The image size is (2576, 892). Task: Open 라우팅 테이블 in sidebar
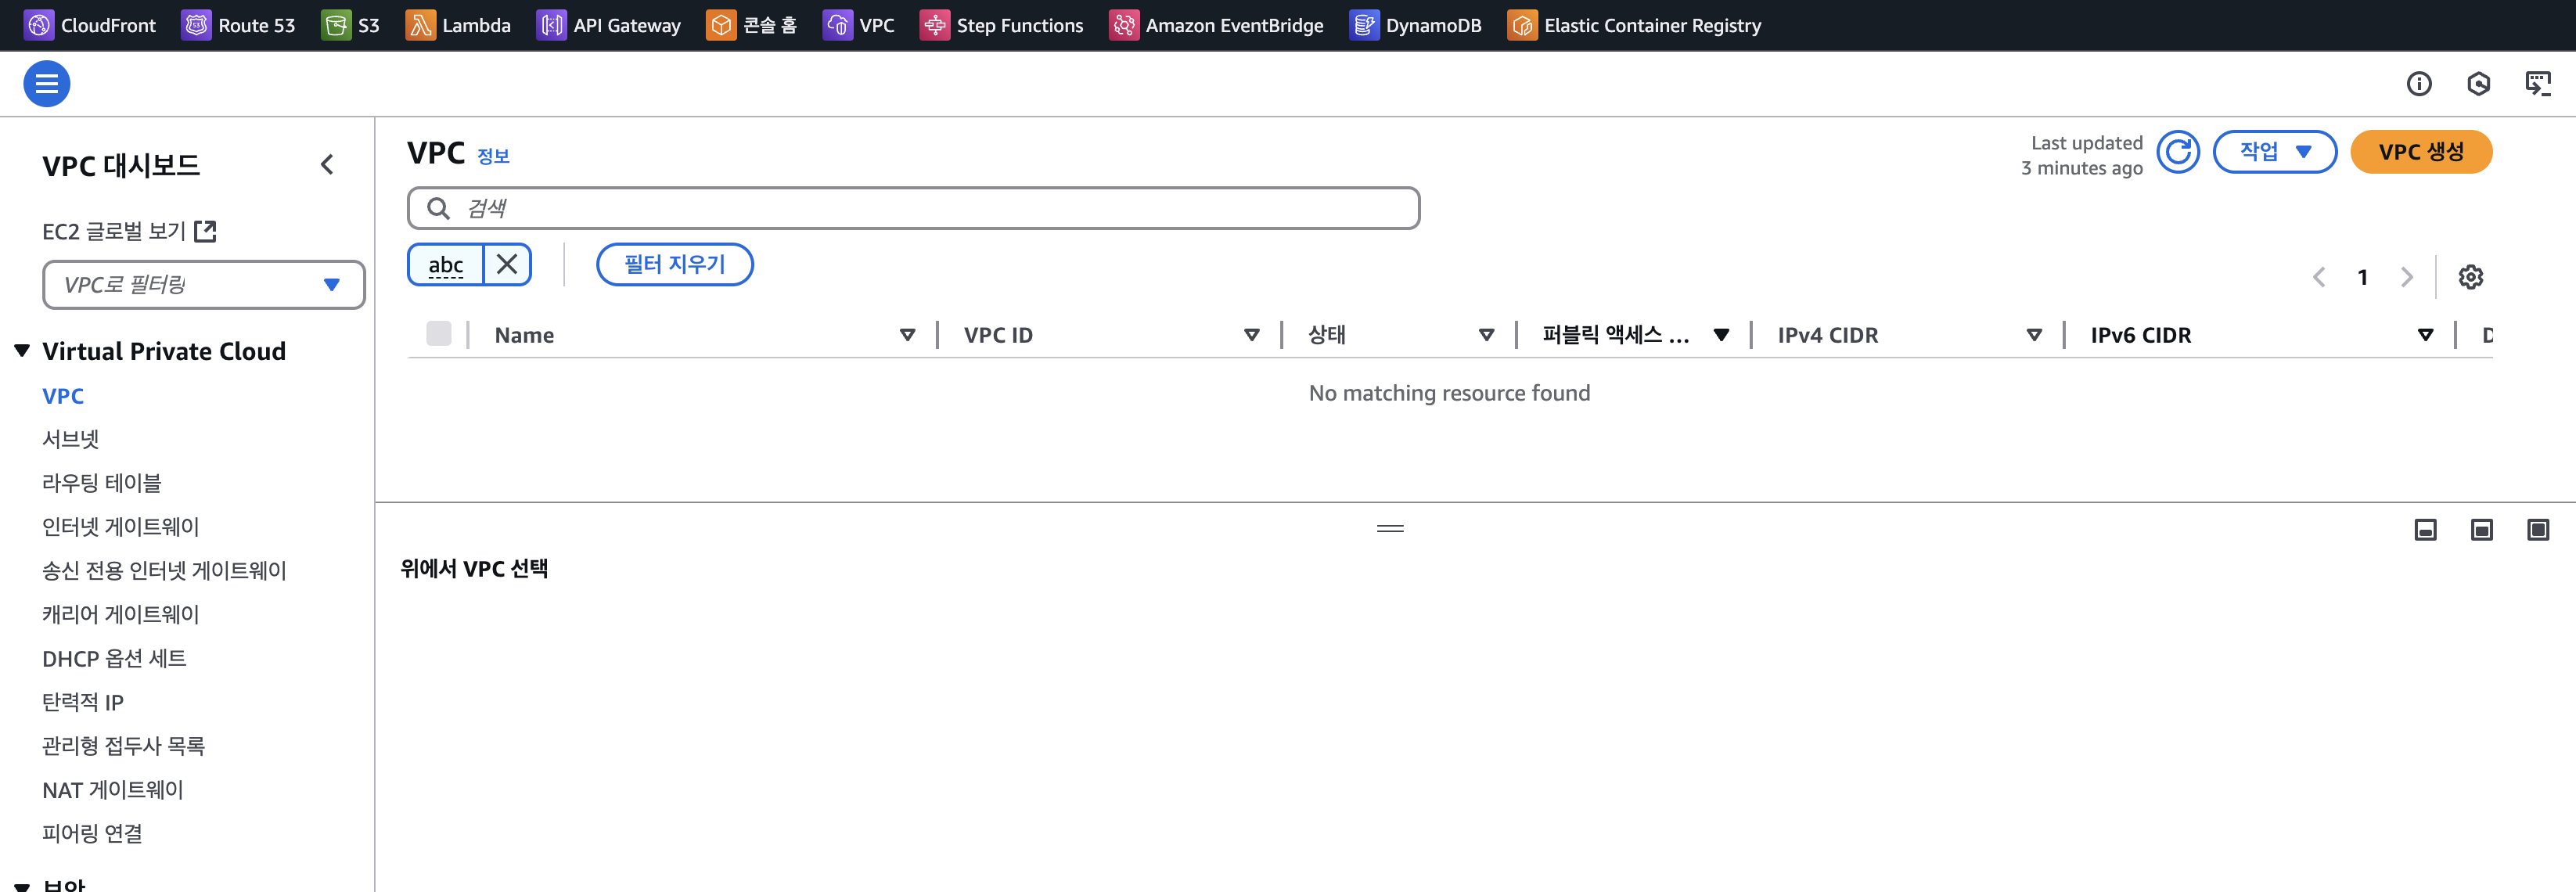click(x=102, y=483)
